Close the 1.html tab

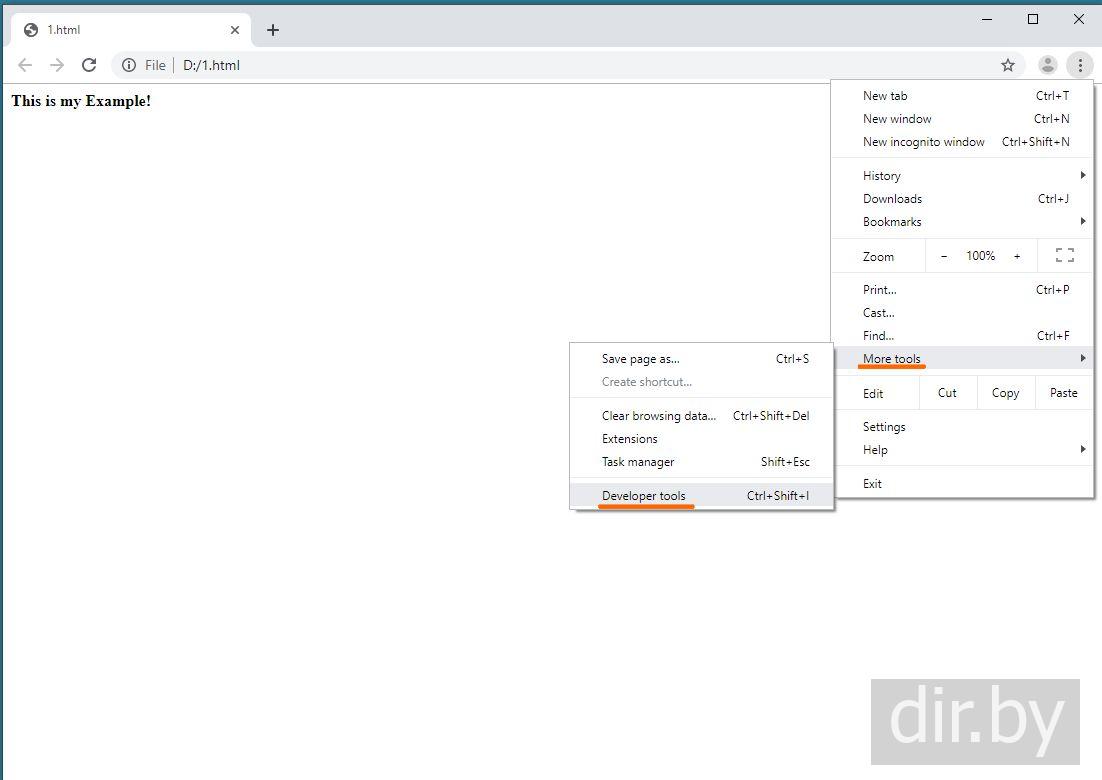click(x=235, y=30)
